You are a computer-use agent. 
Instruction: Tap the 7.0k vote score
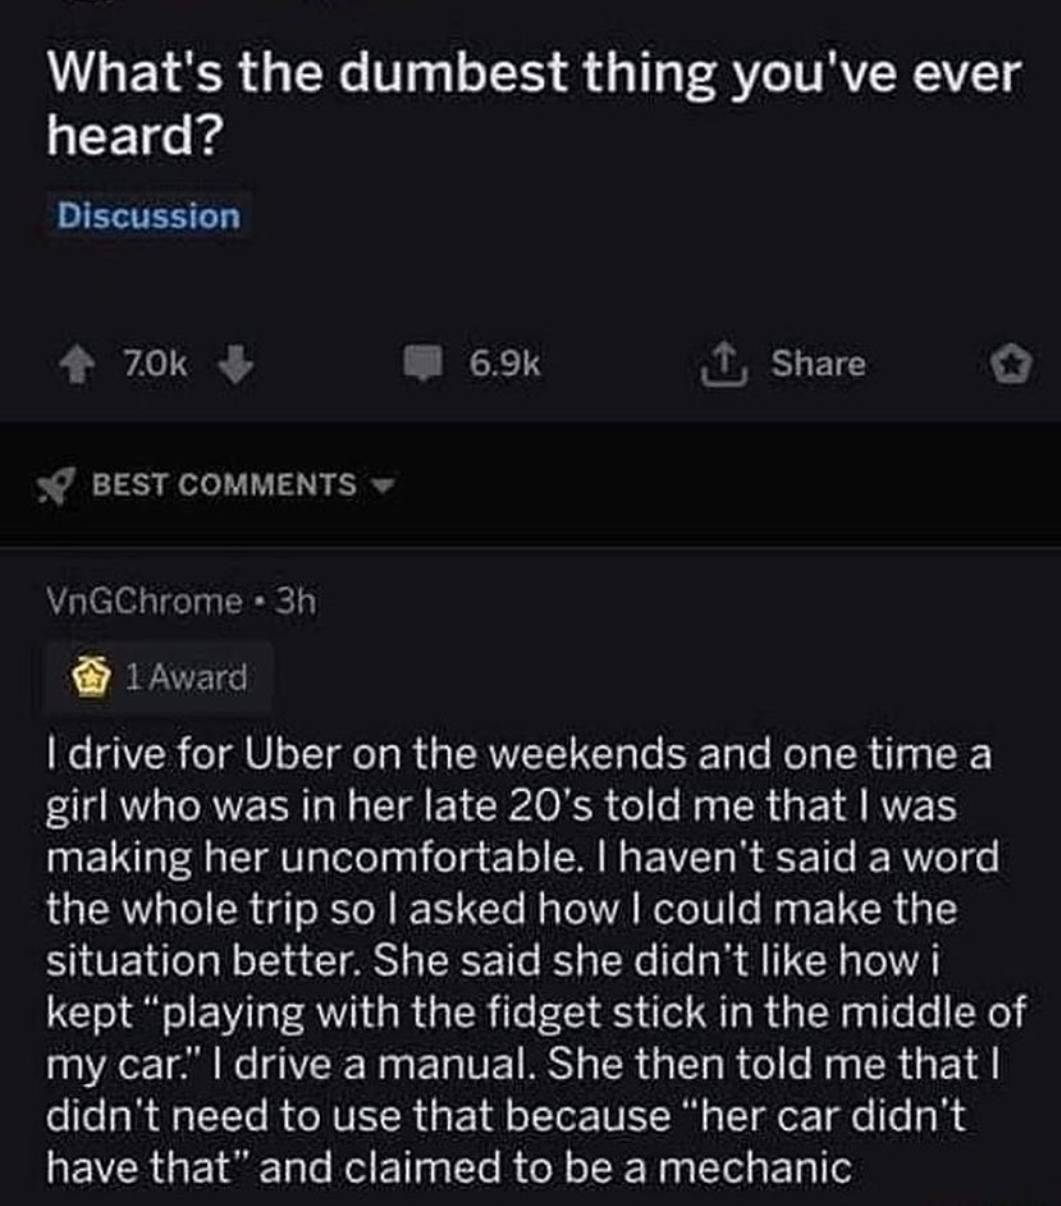[154, 364]
